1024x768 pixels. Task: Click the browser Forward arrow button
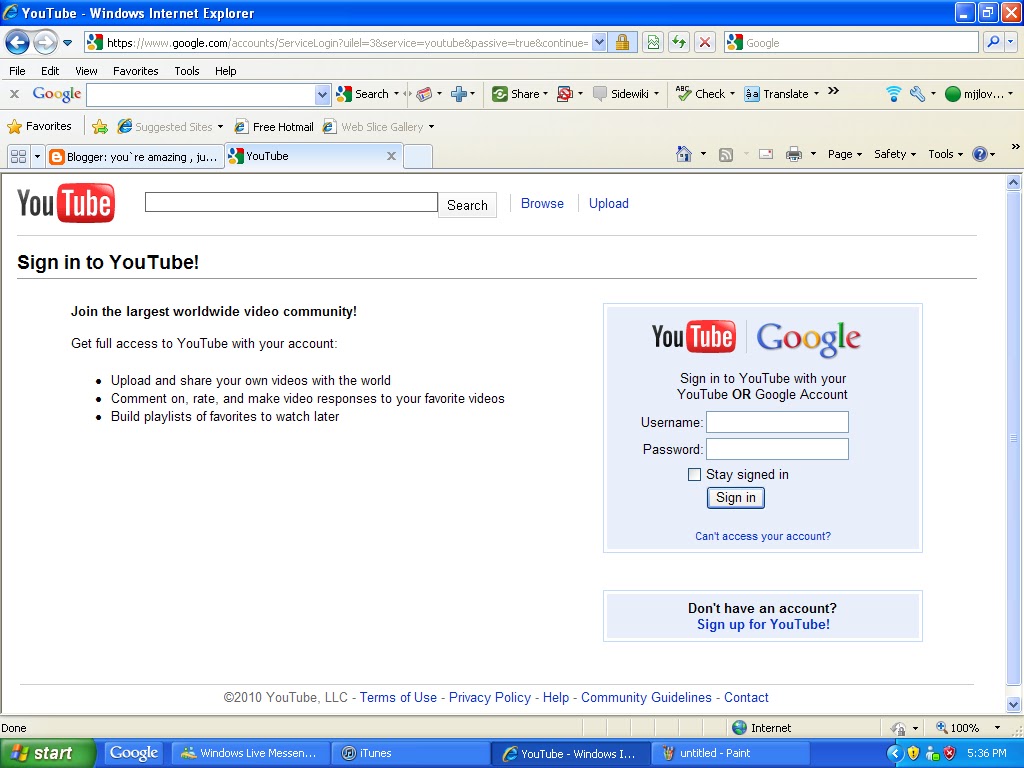45,43
